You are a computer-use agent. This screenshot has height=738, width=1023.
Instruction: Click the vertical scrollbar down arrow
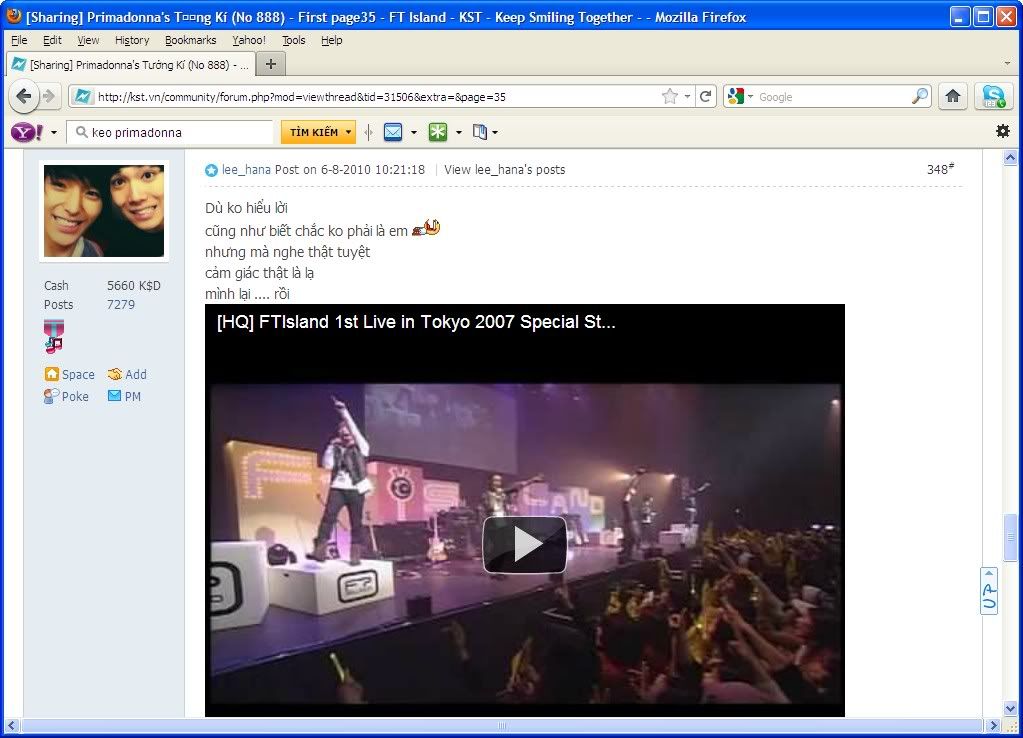coord(1010,708)
